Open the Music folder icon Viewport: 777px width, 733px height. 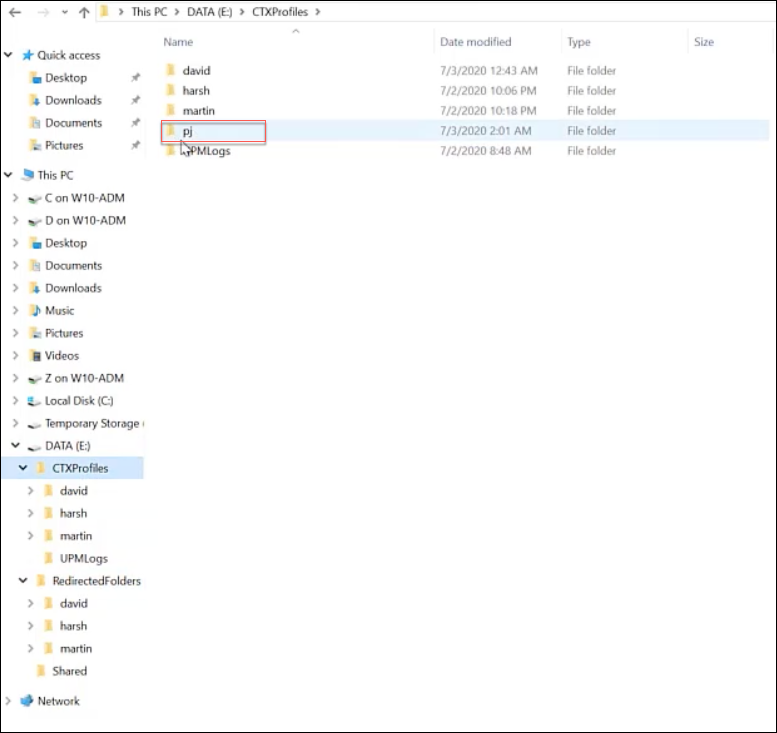click(35, 311)
